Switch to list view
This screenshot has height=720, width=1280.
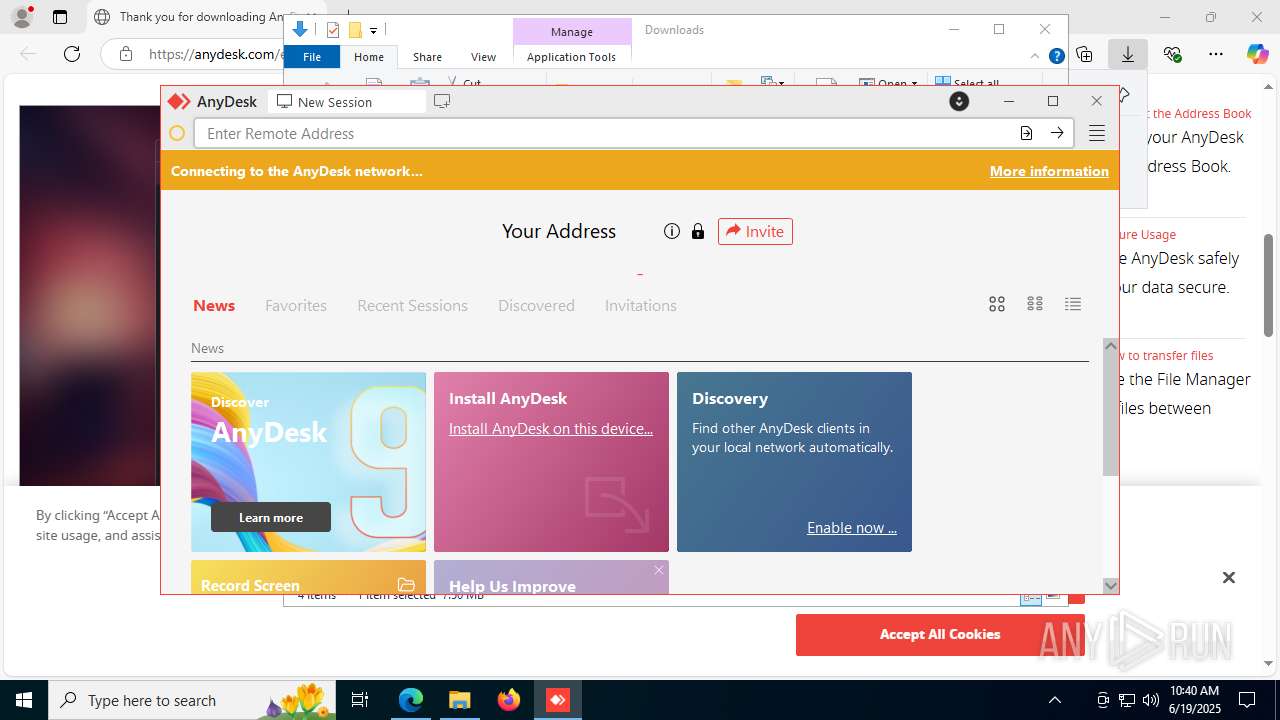pos(1073,304)
